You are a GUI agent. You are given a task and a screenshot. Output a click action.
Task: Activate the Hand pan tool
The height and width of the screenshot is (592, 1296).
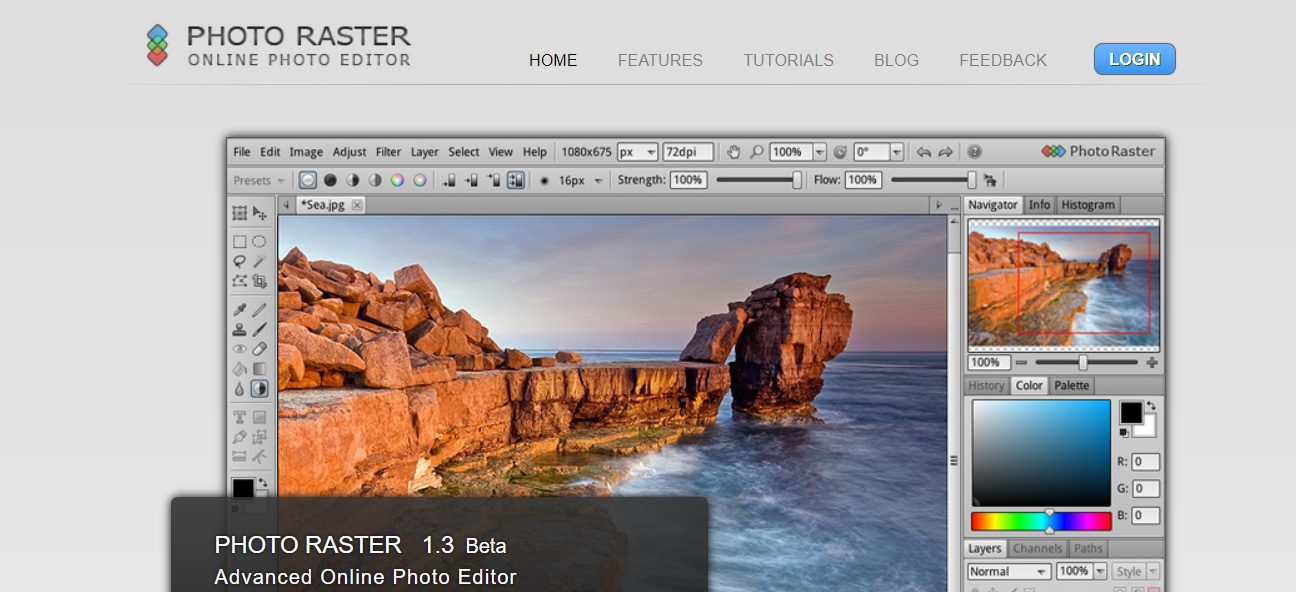734,152
